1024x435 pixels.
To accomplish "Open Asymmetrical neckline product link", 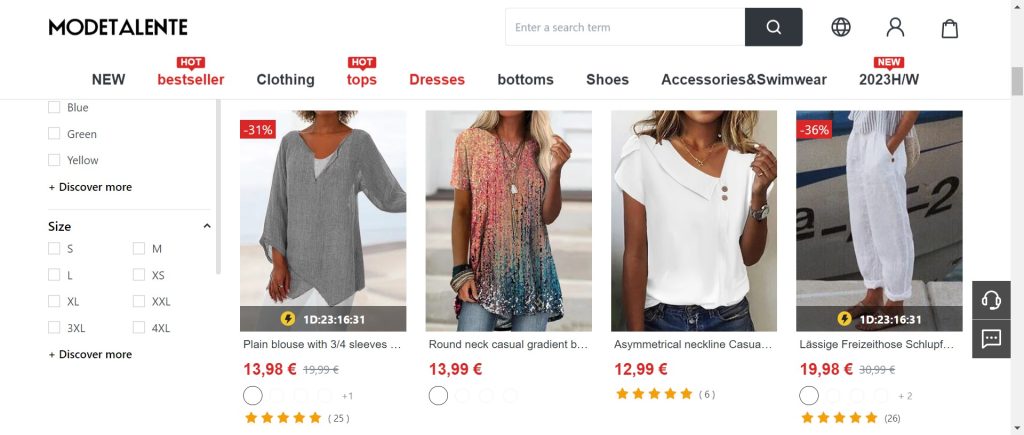I will [693, 344].
